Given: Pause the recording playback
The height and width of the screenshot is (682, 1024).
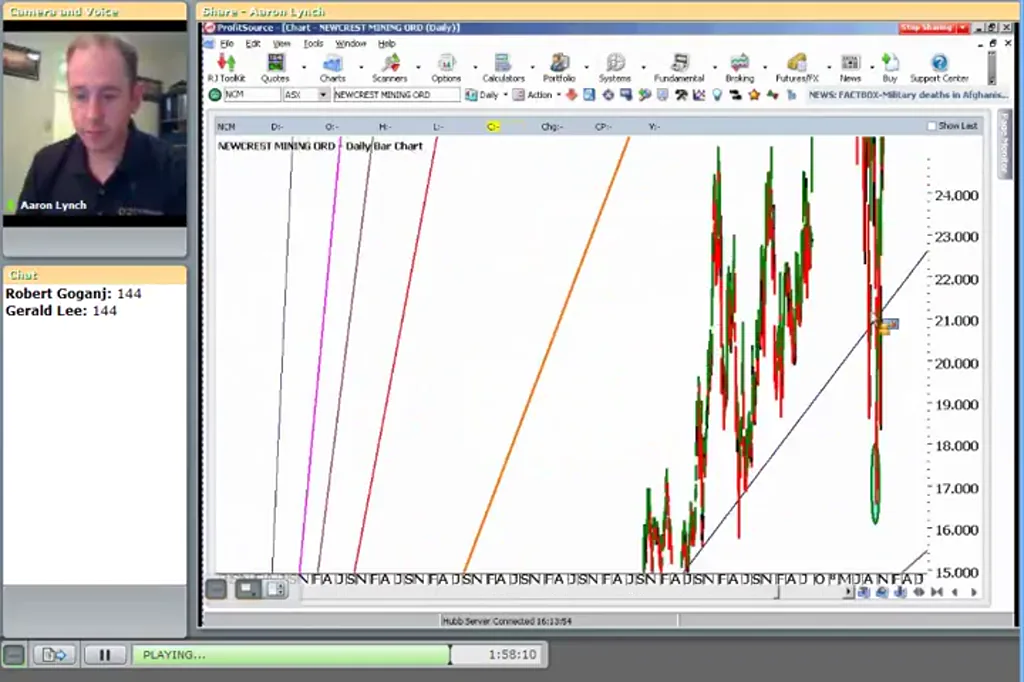Looking at the screenshot, I should 104,655.
